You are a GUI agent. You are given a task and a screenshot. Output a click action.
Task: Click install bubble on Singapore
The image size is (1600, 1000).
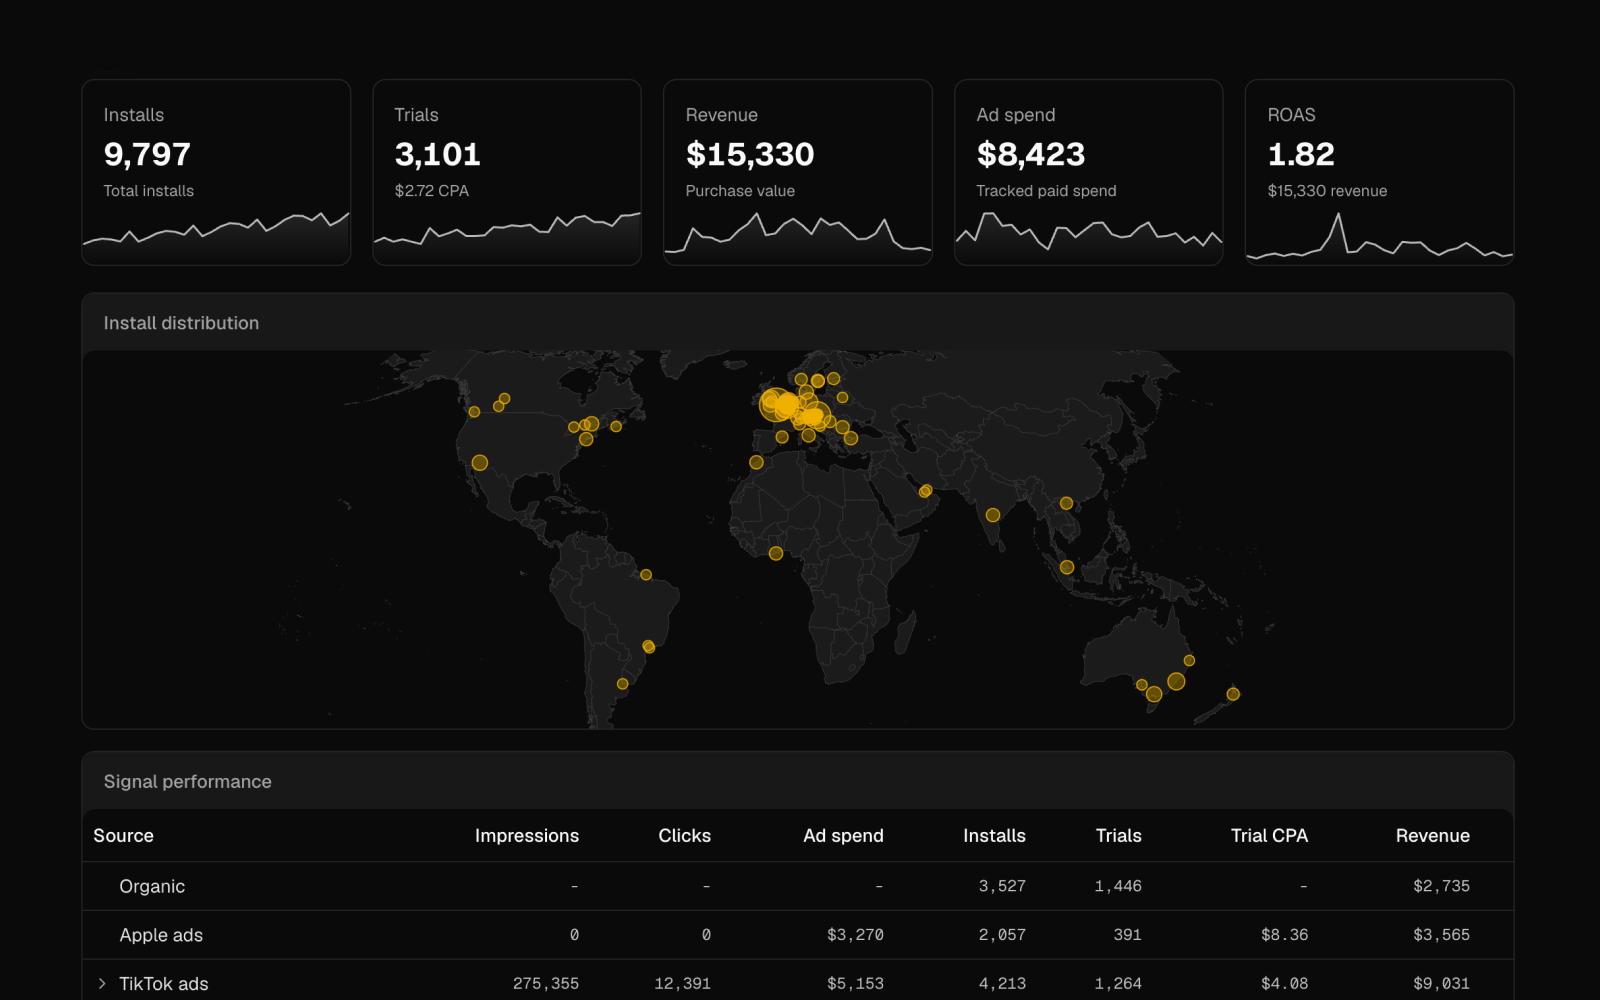coord(1067,567)
